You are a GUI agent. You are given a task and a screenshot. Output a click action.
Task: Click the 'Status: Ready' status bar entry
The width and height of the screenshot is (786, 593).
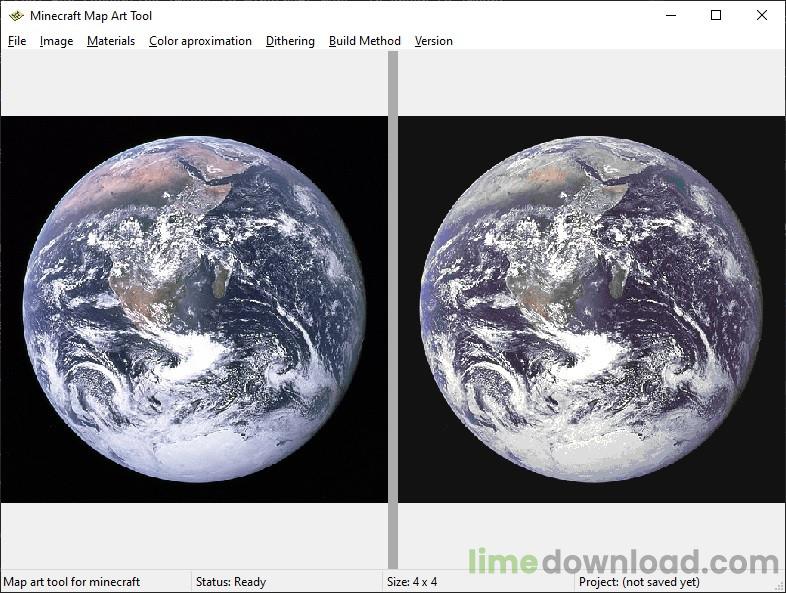tap(231, 581)
